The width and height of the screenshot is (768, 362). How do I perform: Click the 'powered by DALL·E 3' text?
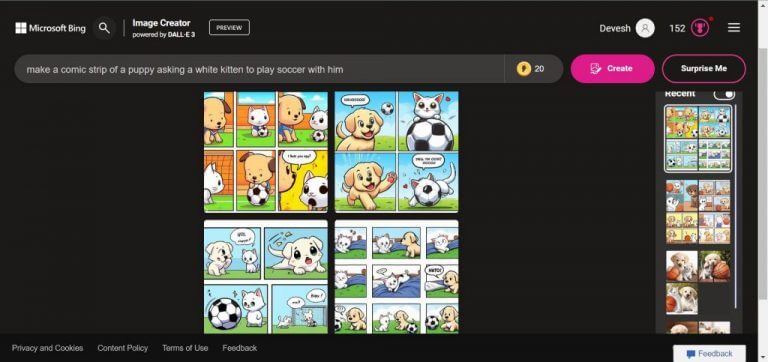[x=164, y=35]
